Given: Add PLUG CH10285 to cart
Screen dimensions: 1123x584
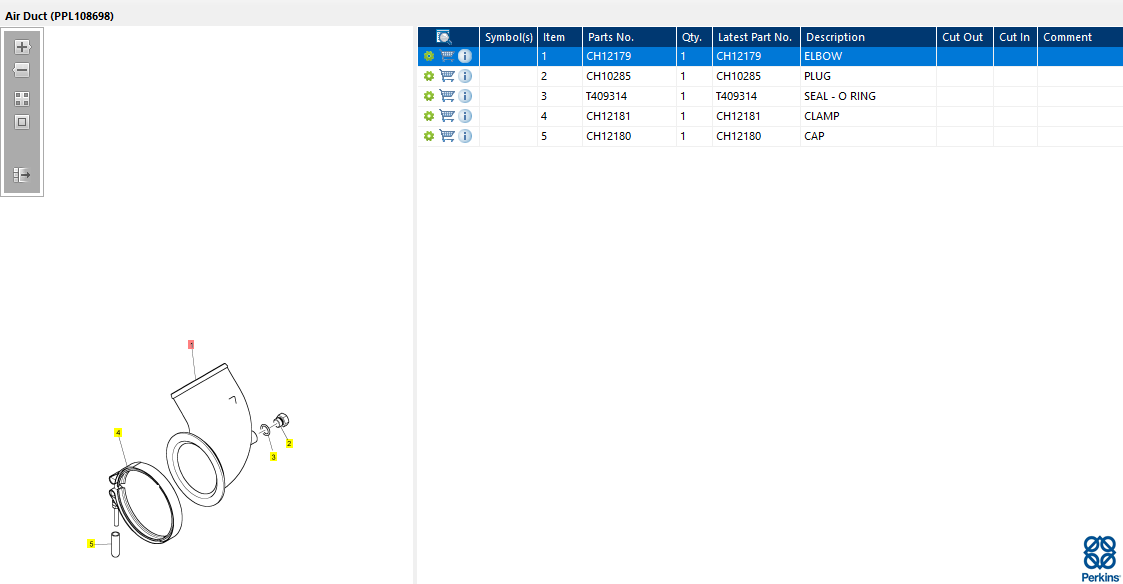Looking at the screenshot, I should 447,76.
